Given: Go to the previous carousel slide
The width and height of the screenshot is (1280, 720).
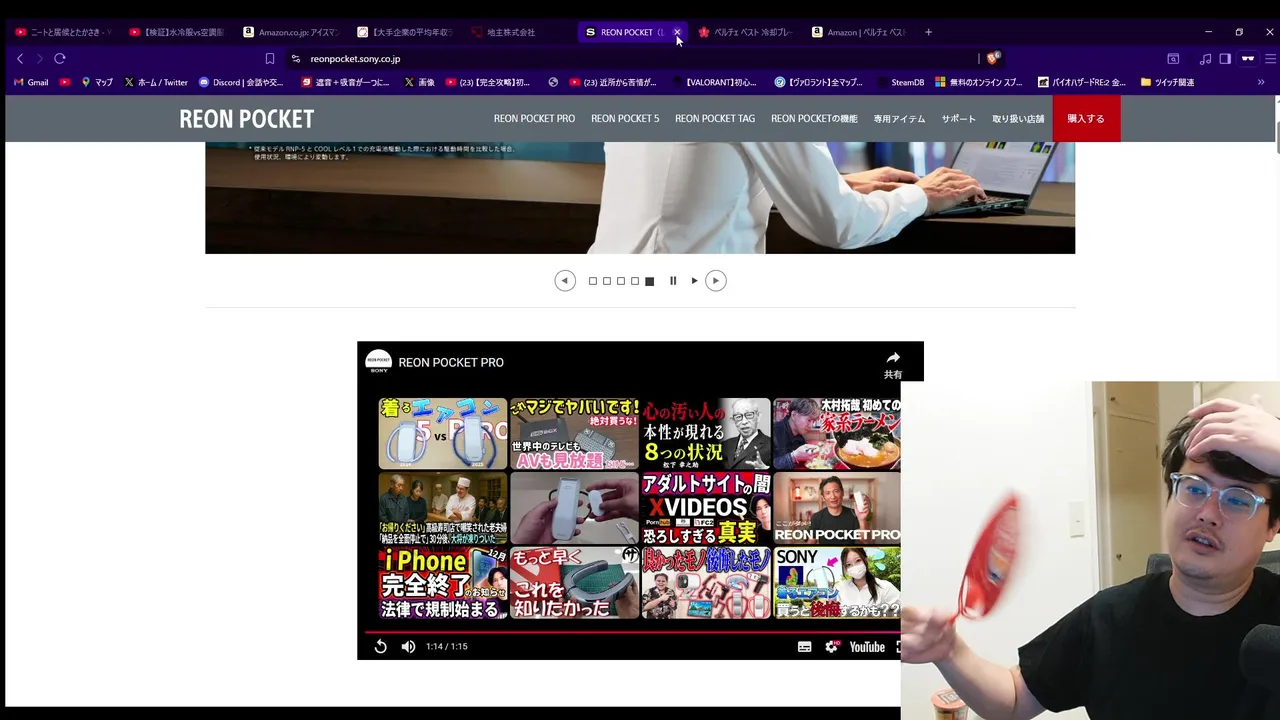Looking at the screenshot, I should (565, 281).
